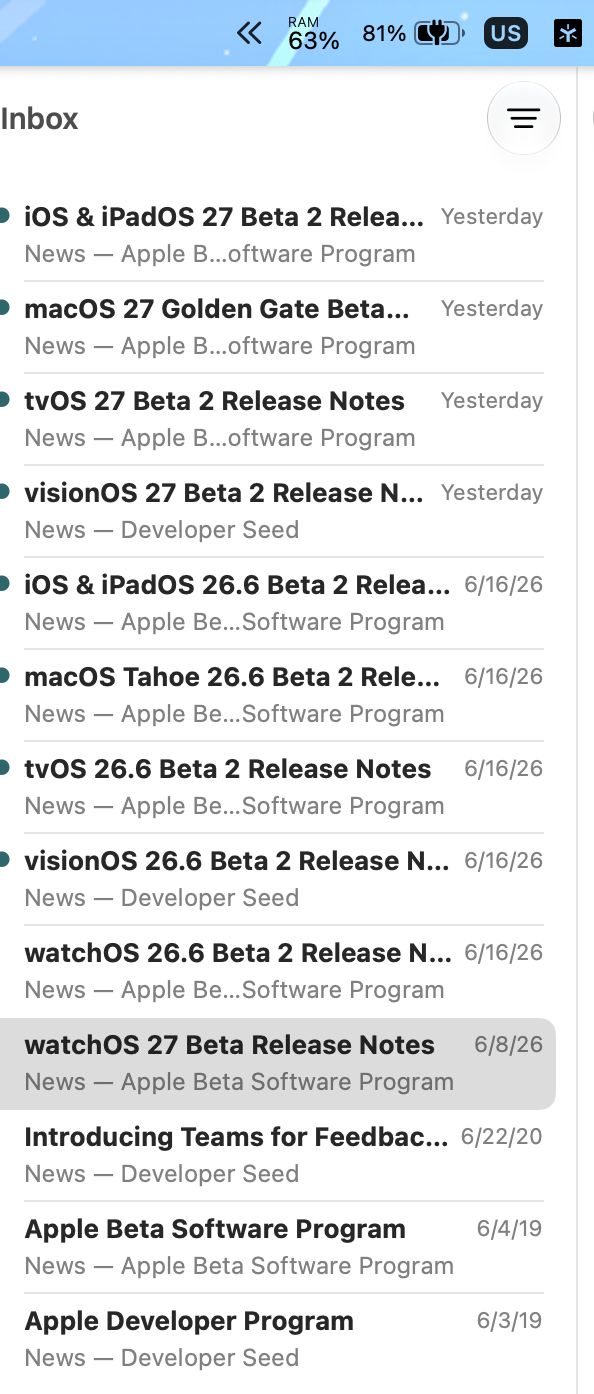Click unread dot of iOS 27 Beta 2 message
This screenshot has height=1394, width=594.
[x=5, y=216]
